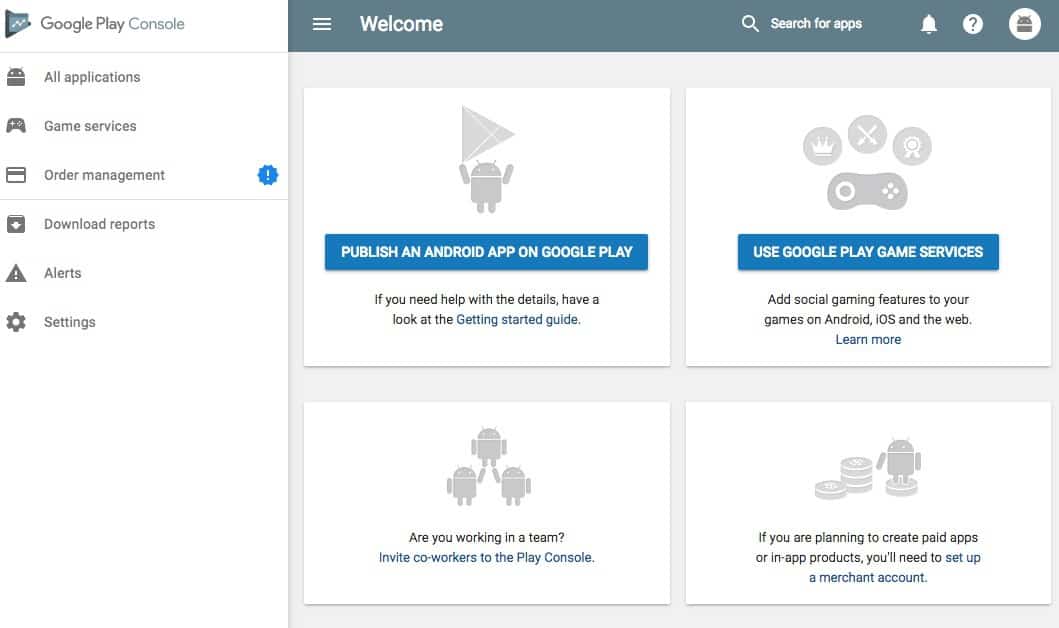The image size is (1059, 628).
Task: Click the All applications Android icon
Action: point(16,77)
